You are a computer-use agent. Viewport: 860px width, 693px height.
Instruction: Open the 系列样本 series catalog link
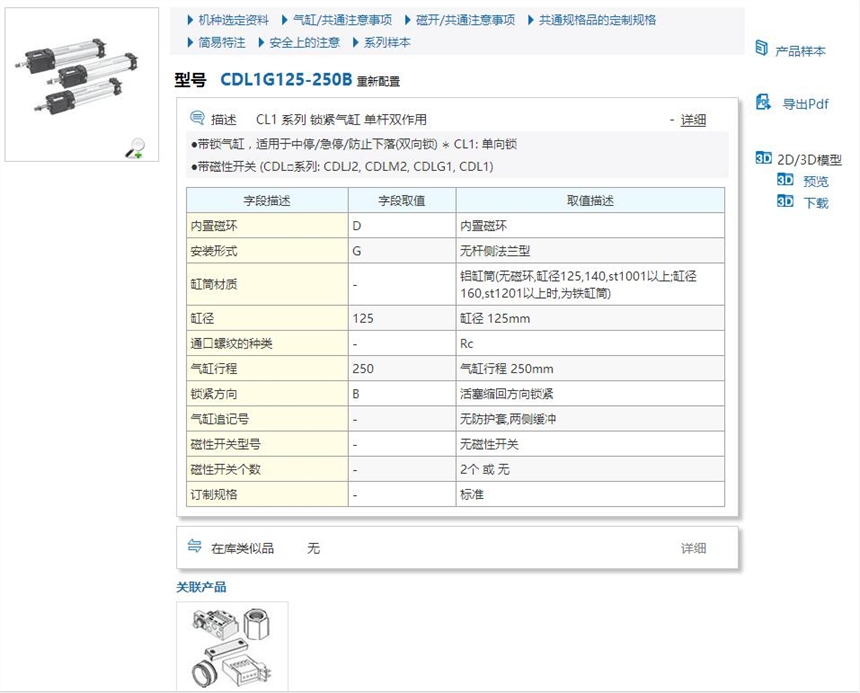click(386, 42)
